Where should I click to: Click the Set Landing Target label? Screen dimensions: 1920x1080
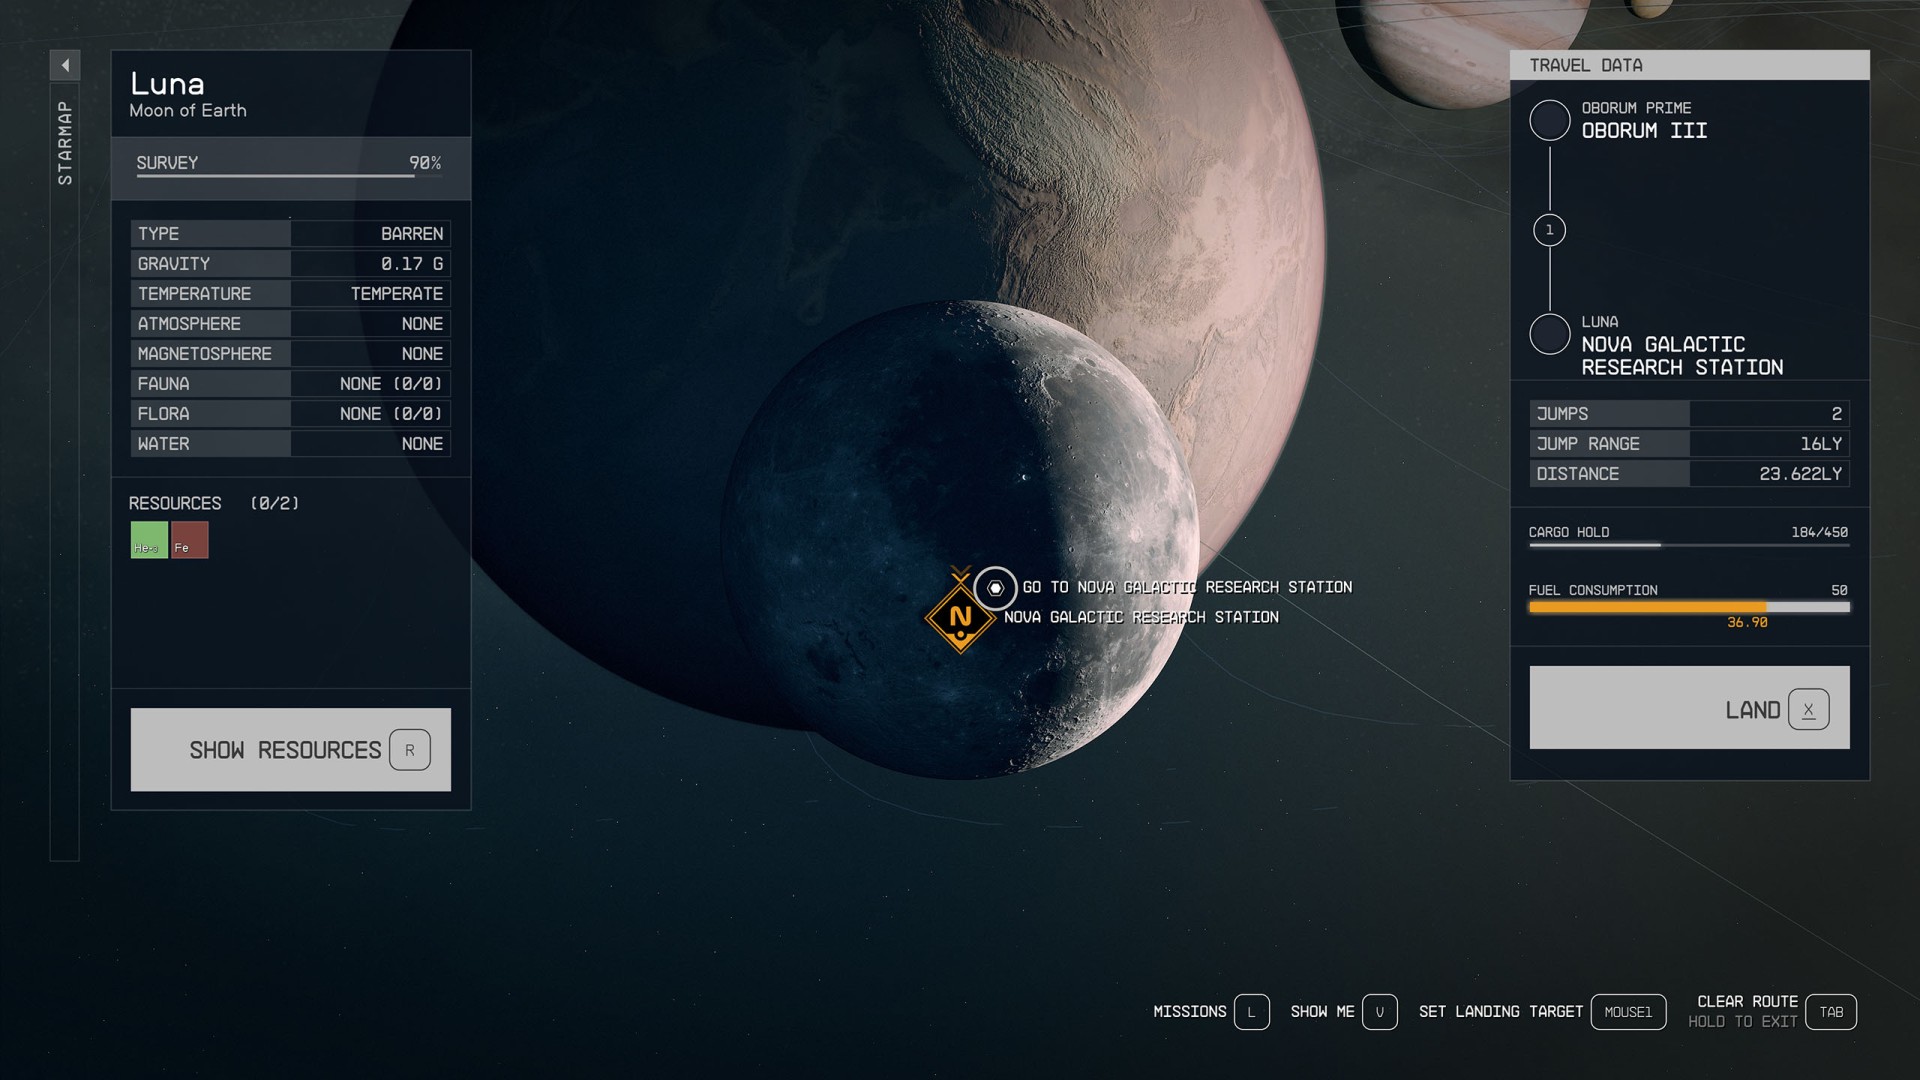pos(1500,1012)
